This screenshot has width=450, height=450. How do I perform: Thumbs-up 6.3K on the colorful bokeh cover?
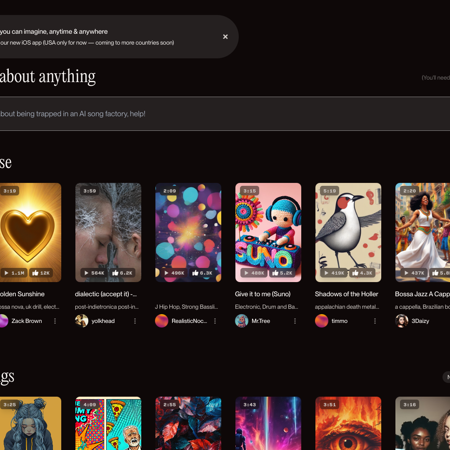click(202, 273)
